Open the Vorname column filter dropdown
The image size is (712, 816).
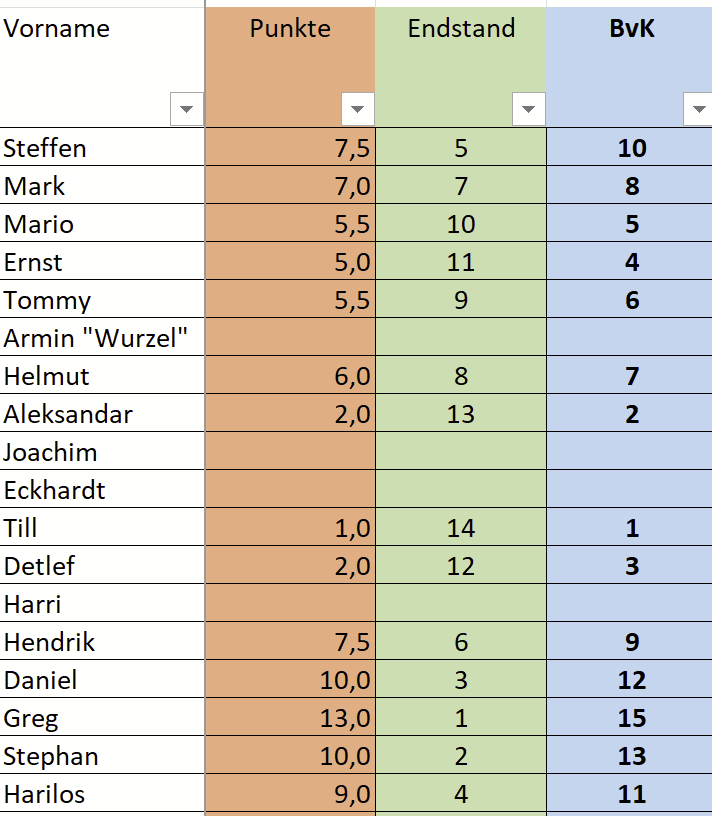(x=187, y=109)
